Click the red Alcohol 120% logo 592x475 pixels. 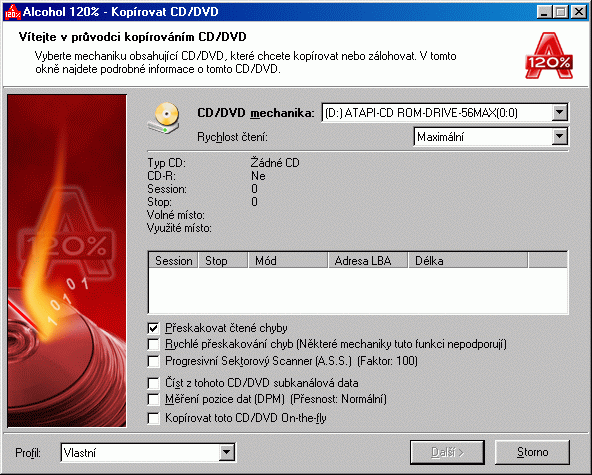[549, 56]
